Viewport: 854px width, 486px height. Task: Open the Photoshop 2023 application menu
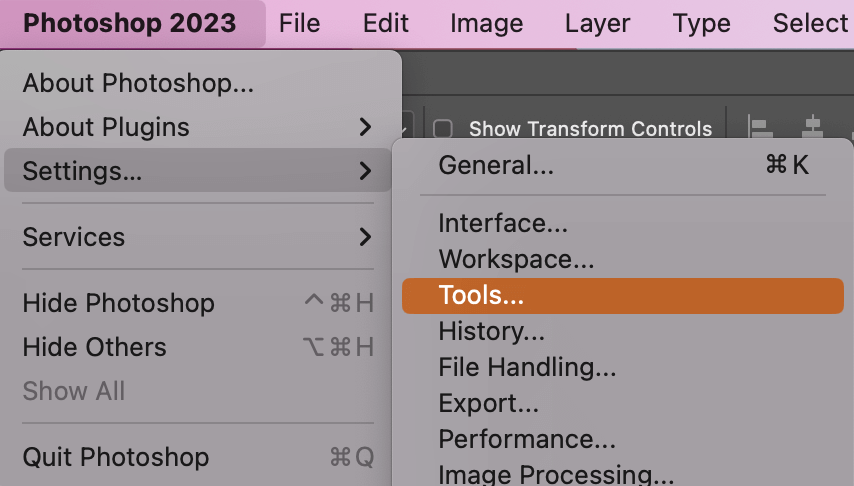(130, 23)
